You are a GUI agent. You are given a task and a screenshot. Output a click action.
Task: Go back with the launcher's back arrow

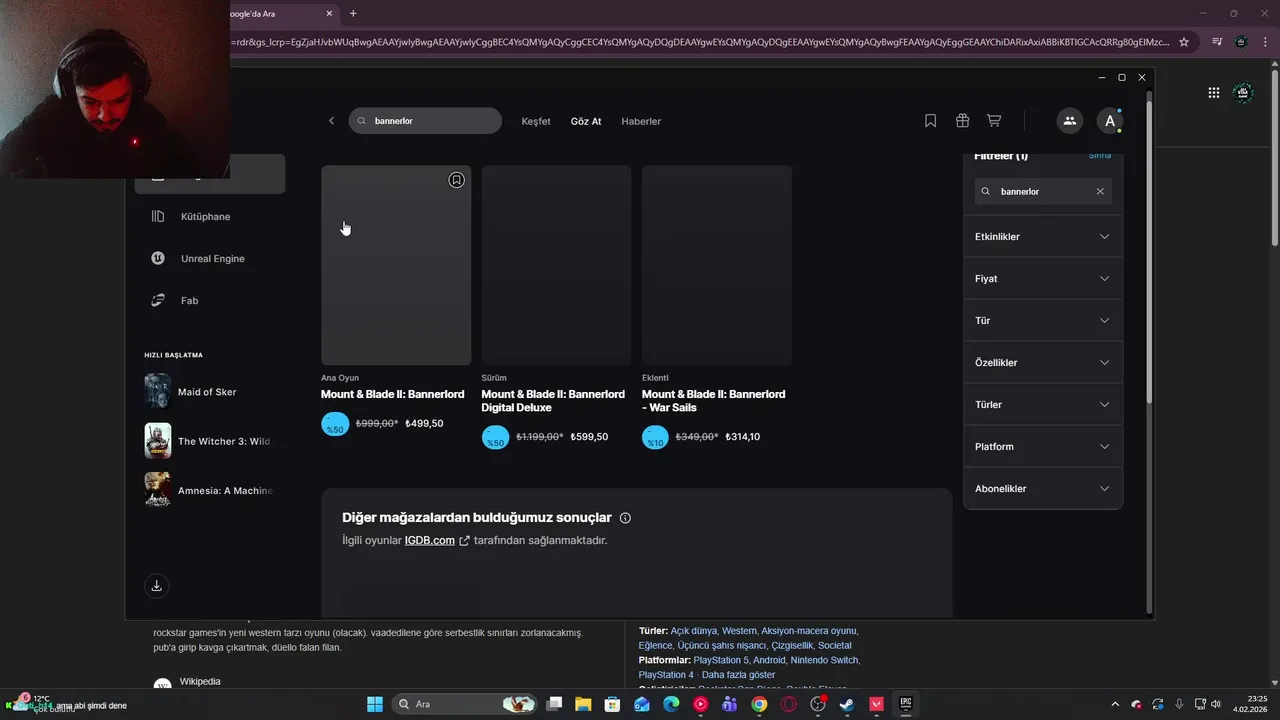tap(332, 121)
